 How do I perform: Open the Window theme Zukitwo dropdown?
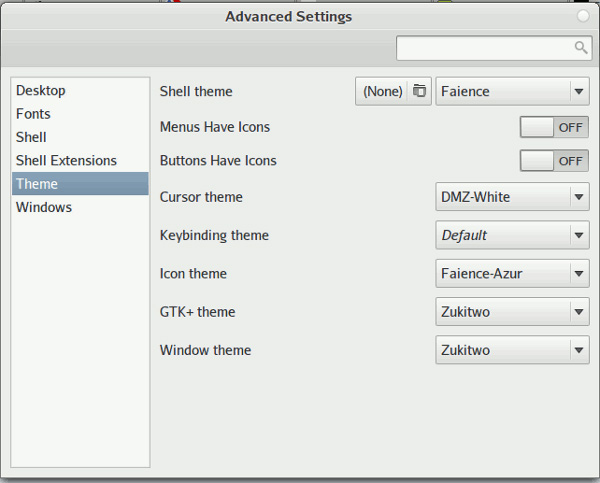[x=512, y=351]
